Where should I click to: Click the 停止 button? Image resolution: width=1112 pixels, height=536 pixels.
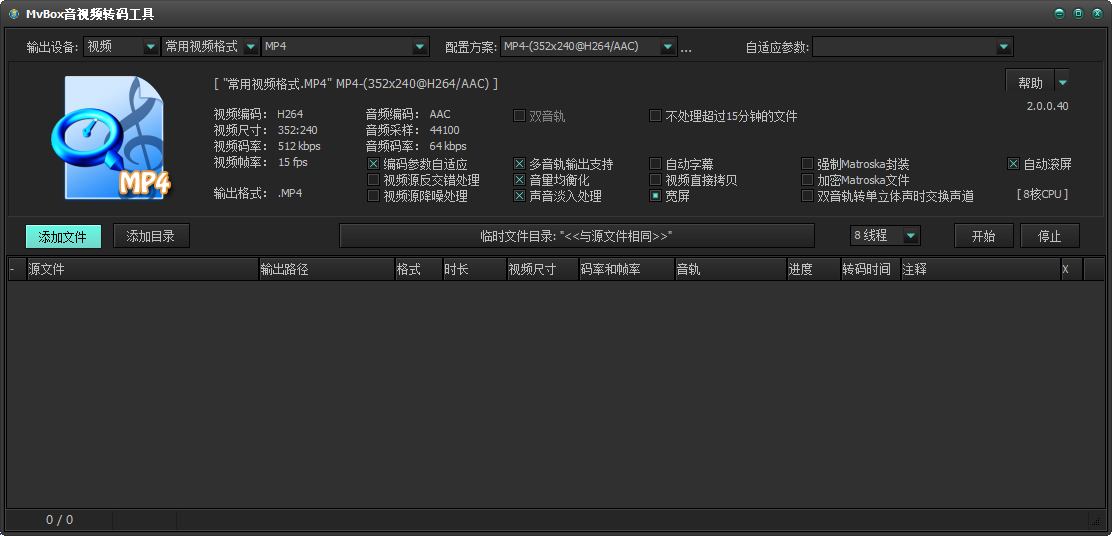pyautogui.click(x=1050, y=236)
